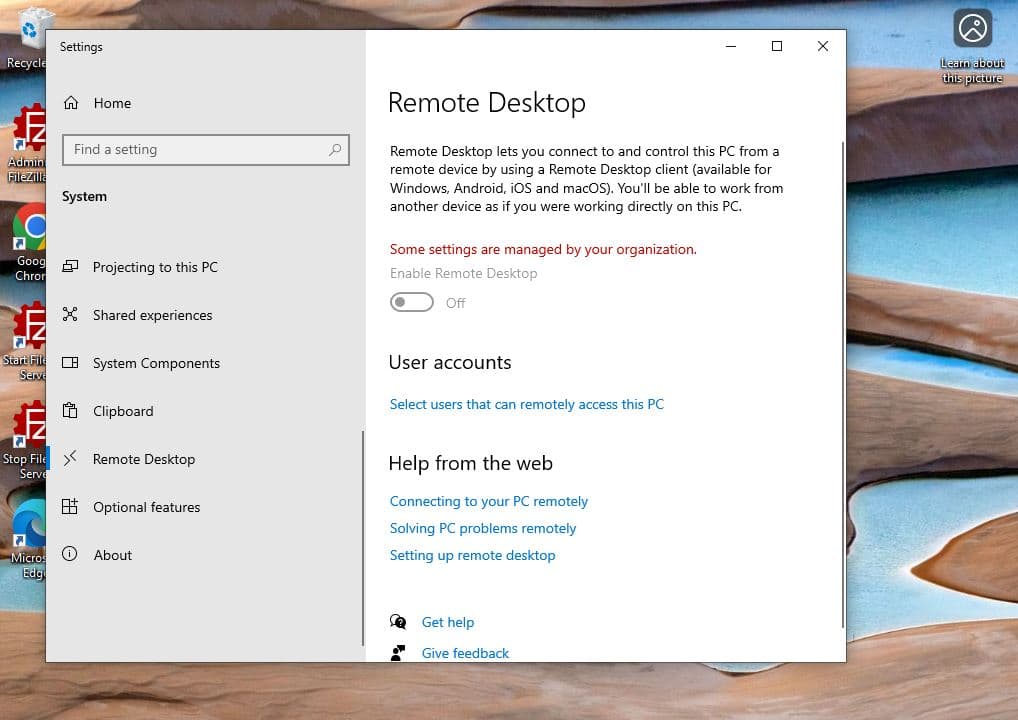
Task: Open the Shared experiences icon
Action: 70,315
